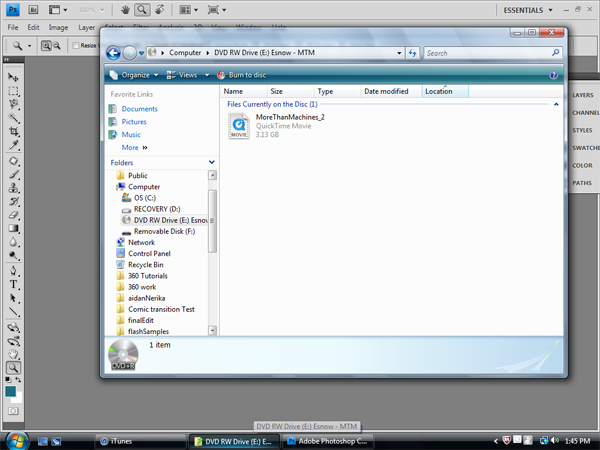Select the Hand tool in application bar
This screenshot has width=600, height=450.
click(x=124, y=9)
